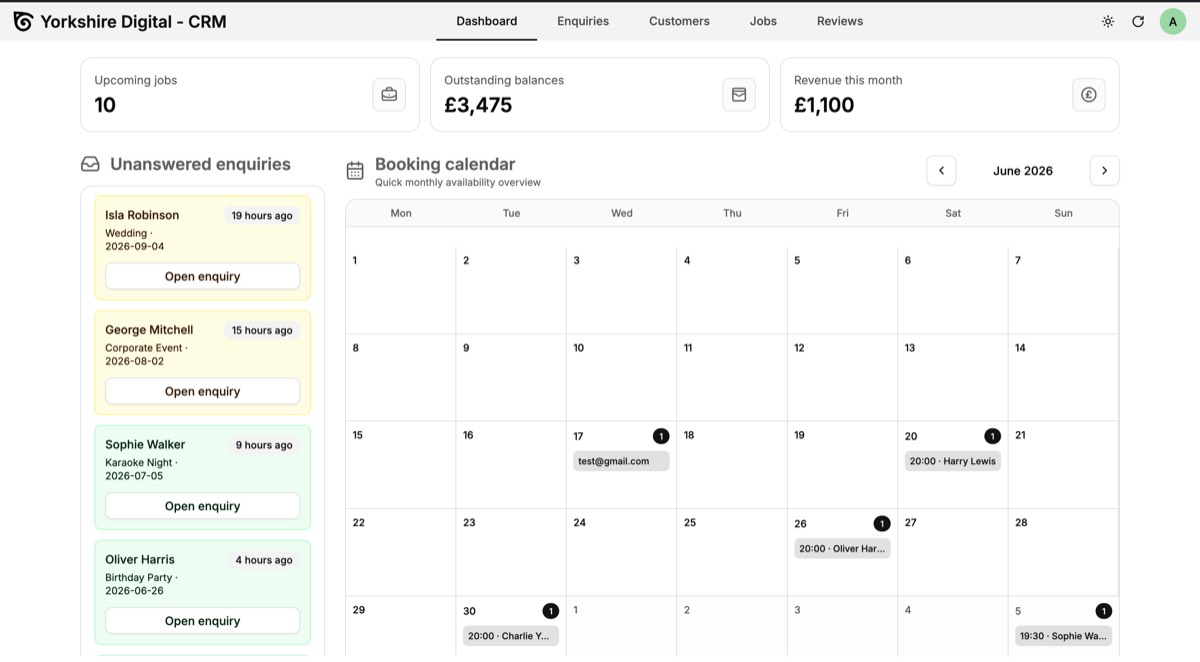Click the Isla Robinson name text
The width and height of the screenshot is (1200, 662).
coord(142,215)
